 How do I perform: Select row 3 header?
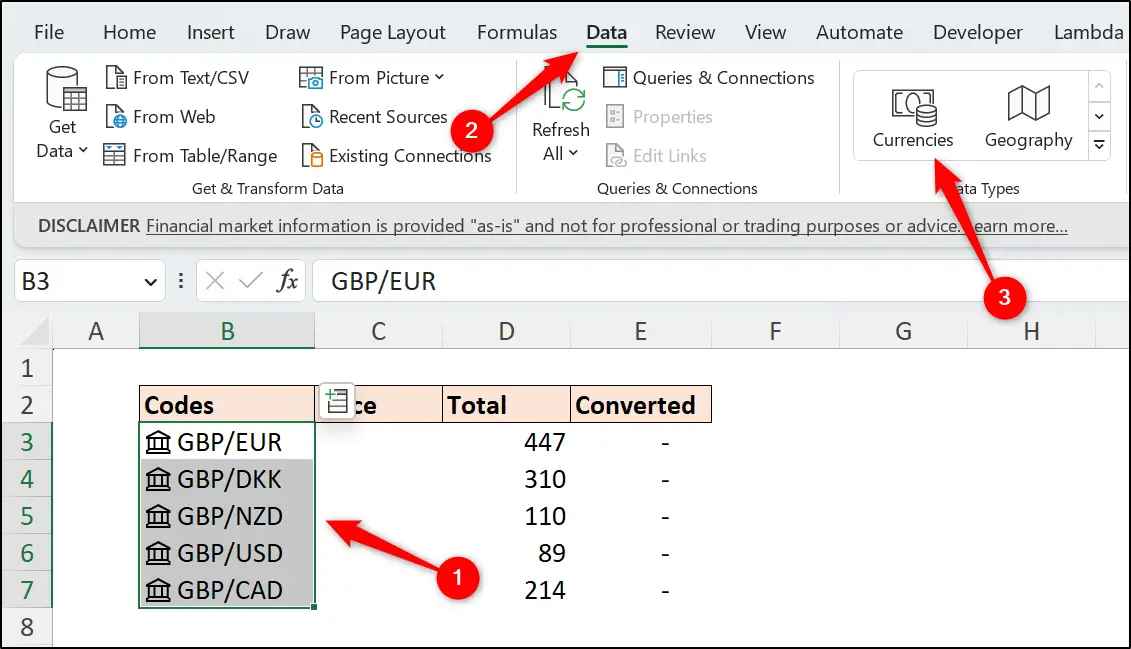click(x=27, y=441)
